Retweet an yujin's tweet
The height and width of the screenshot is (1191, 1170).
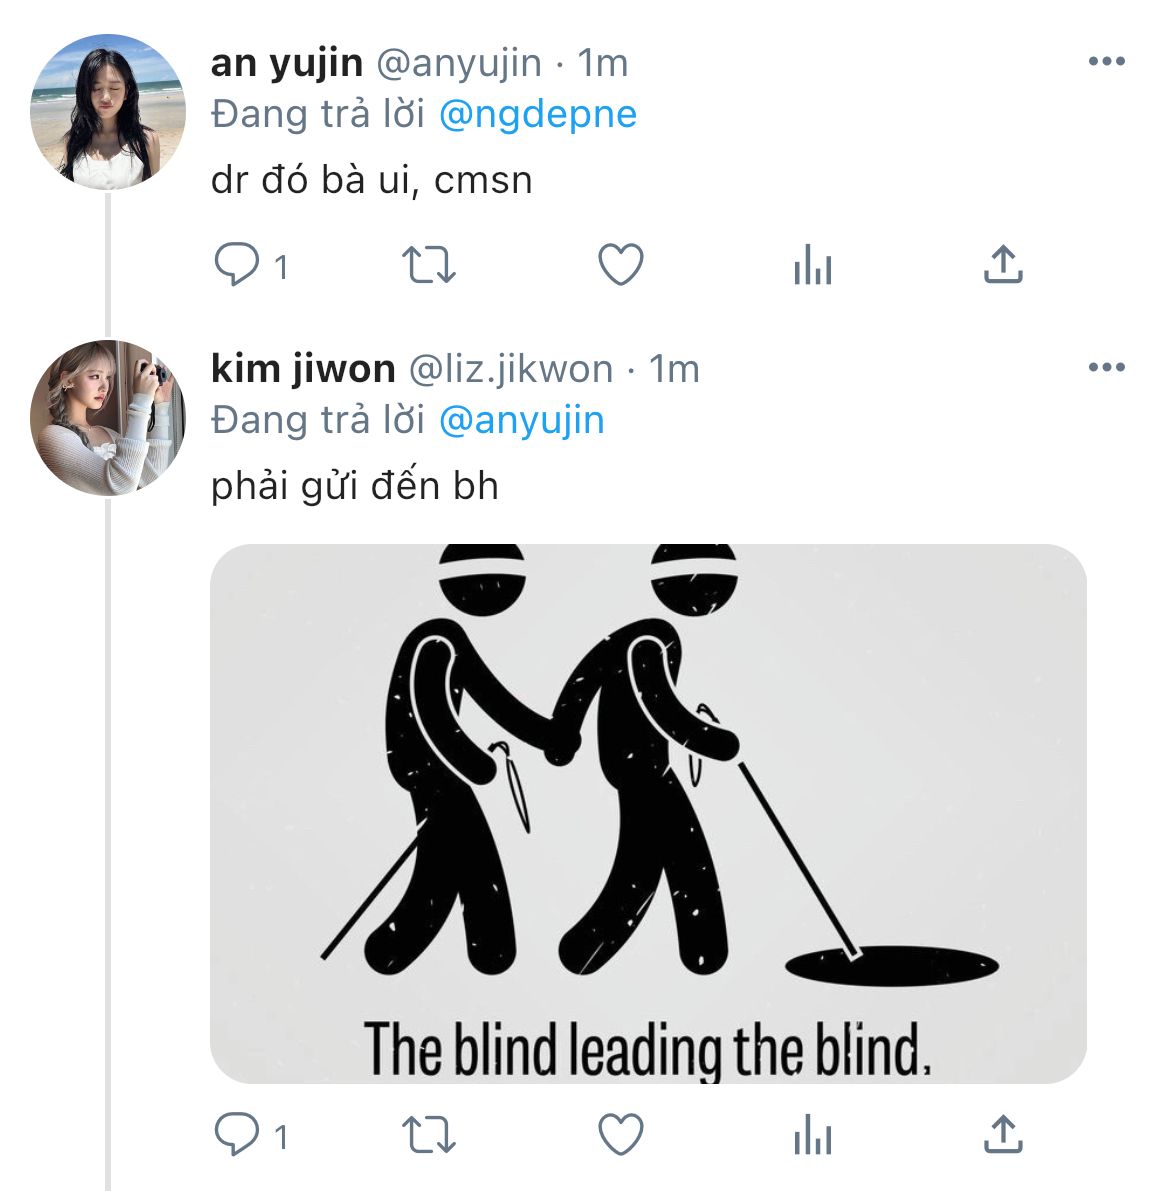tap(428, 266)
